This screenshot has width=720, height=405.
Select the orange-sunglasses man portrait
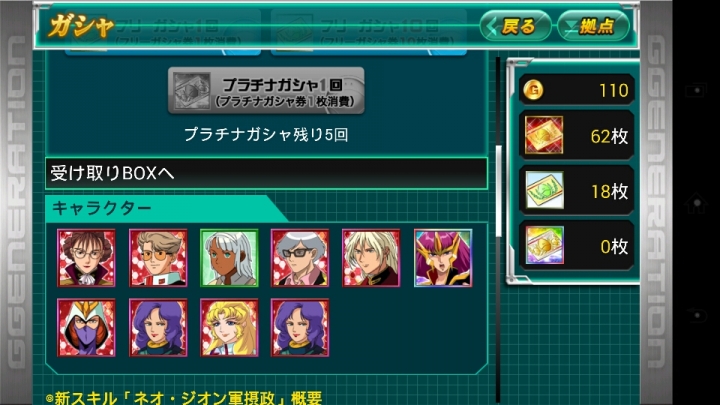tap(158, 258)
